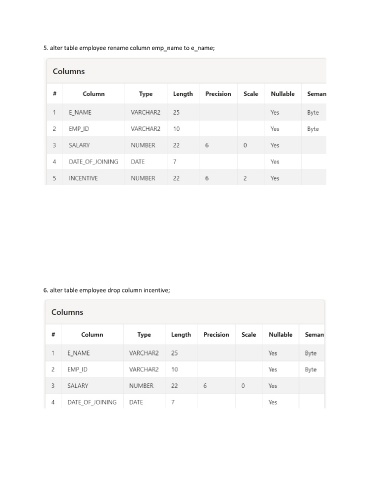This screenshot has width=370, height=480.
Task: Select the INCENTIVE row in first table
Action: [186, 178]
